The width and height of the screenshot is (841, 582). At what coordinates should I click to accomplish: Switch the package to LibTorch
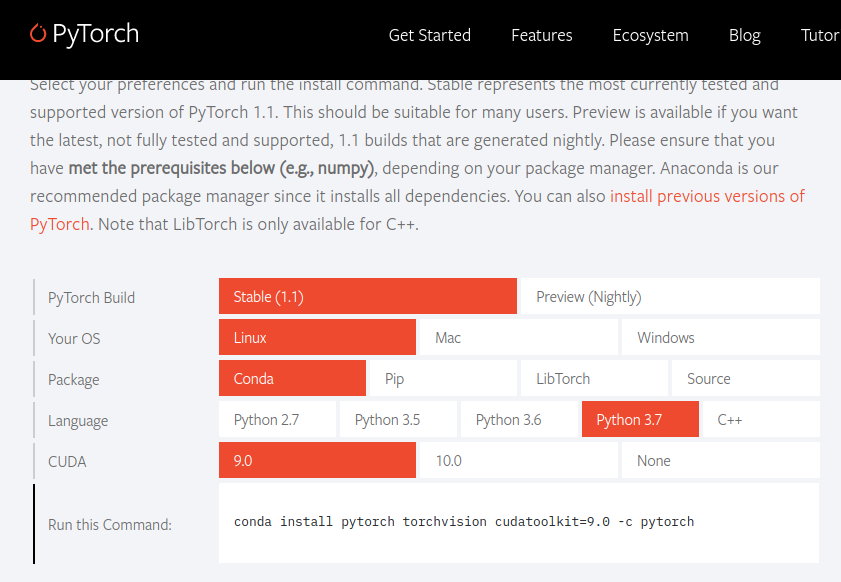[593, 378]
